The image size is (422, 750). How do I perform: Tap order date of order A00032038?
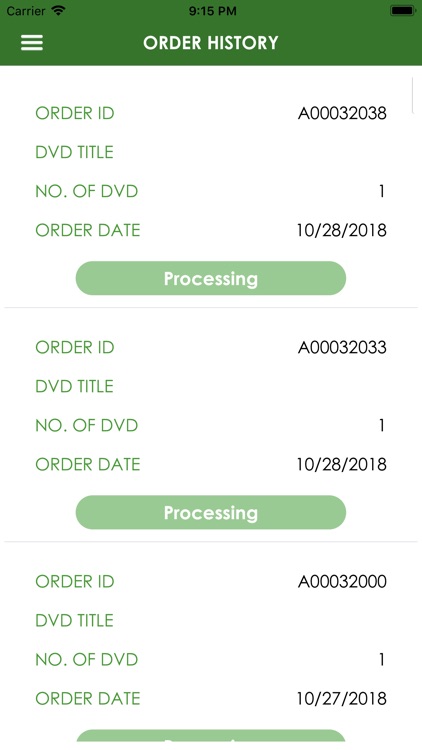(x=342, y=231)
